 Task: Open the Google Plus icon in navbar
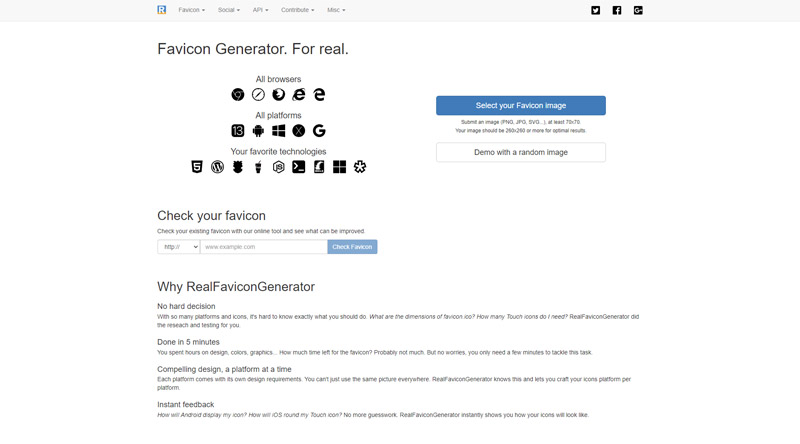coord(638,10)
